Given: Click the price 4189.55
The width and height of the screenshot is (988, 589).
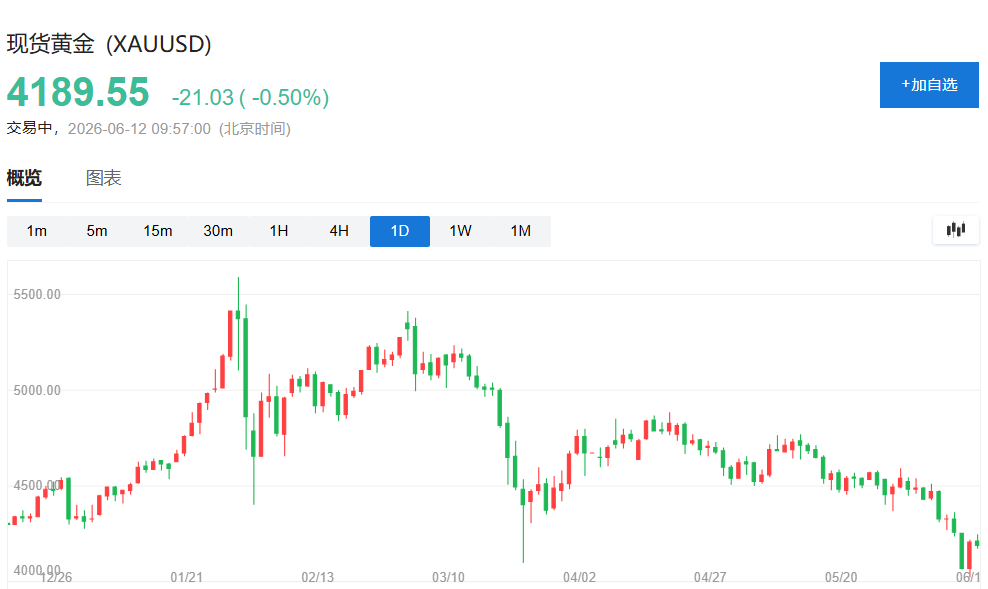Looking at the screenshot, I should pyautogui.click(x=78, y=92).
